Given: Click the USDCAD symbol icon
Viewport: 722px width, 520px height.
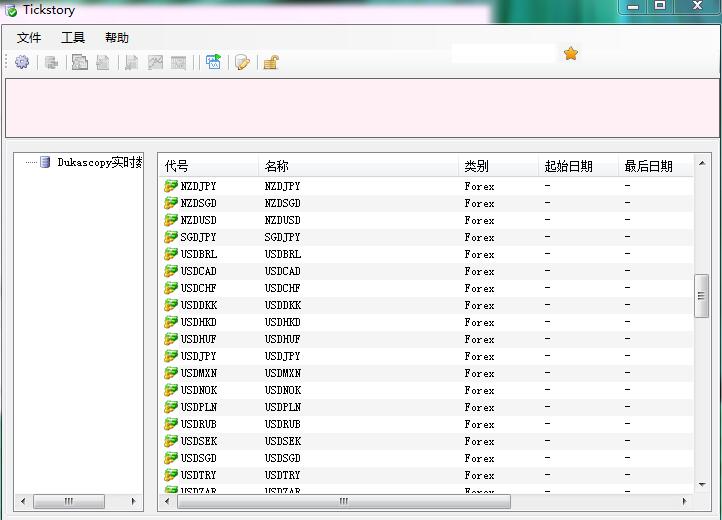Looking at the screenshot, I should click(x=171, y=271).
